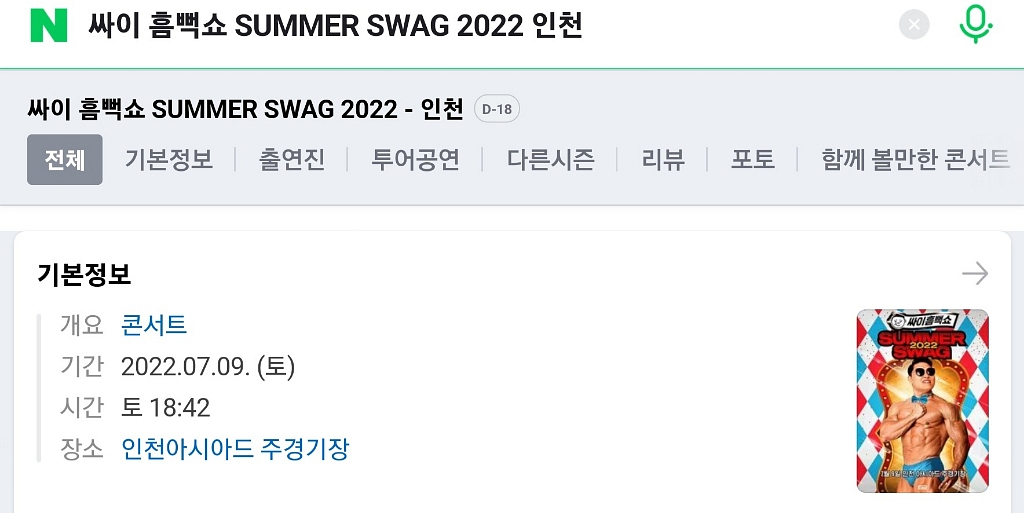1024x513 pixels.
Task: Show the 리뷰 tab
Action: pos(663,159)
